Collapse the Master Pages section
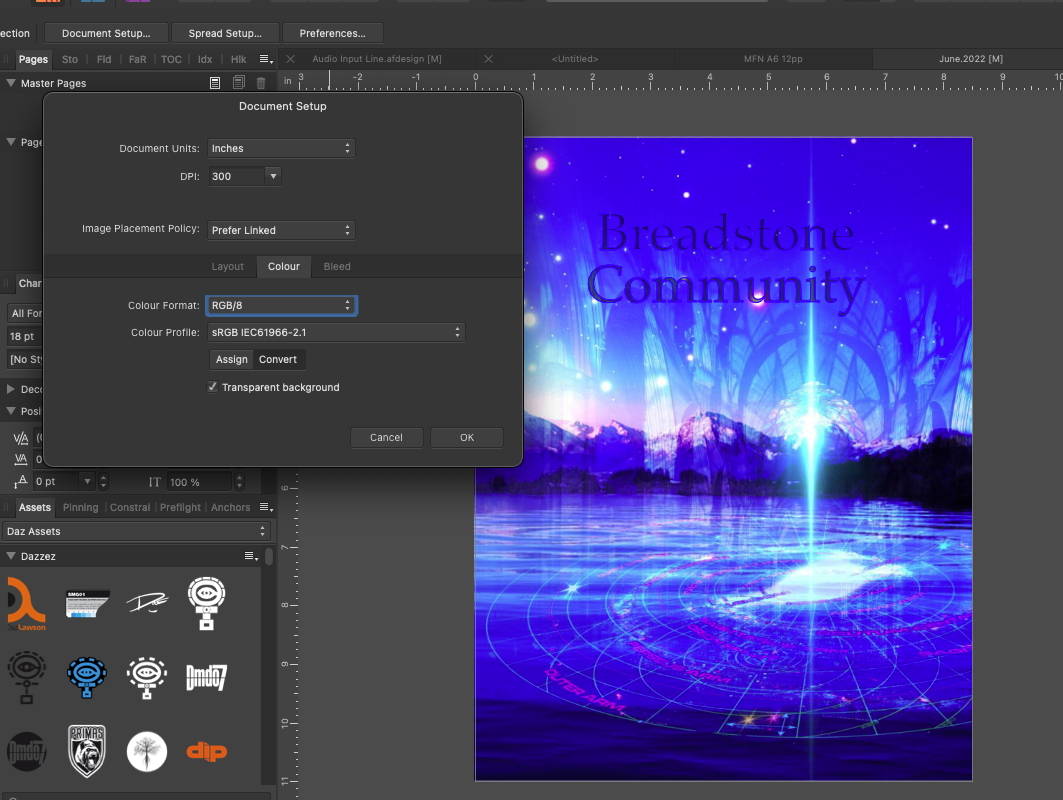1063x800 pixels. pos(11,83)
